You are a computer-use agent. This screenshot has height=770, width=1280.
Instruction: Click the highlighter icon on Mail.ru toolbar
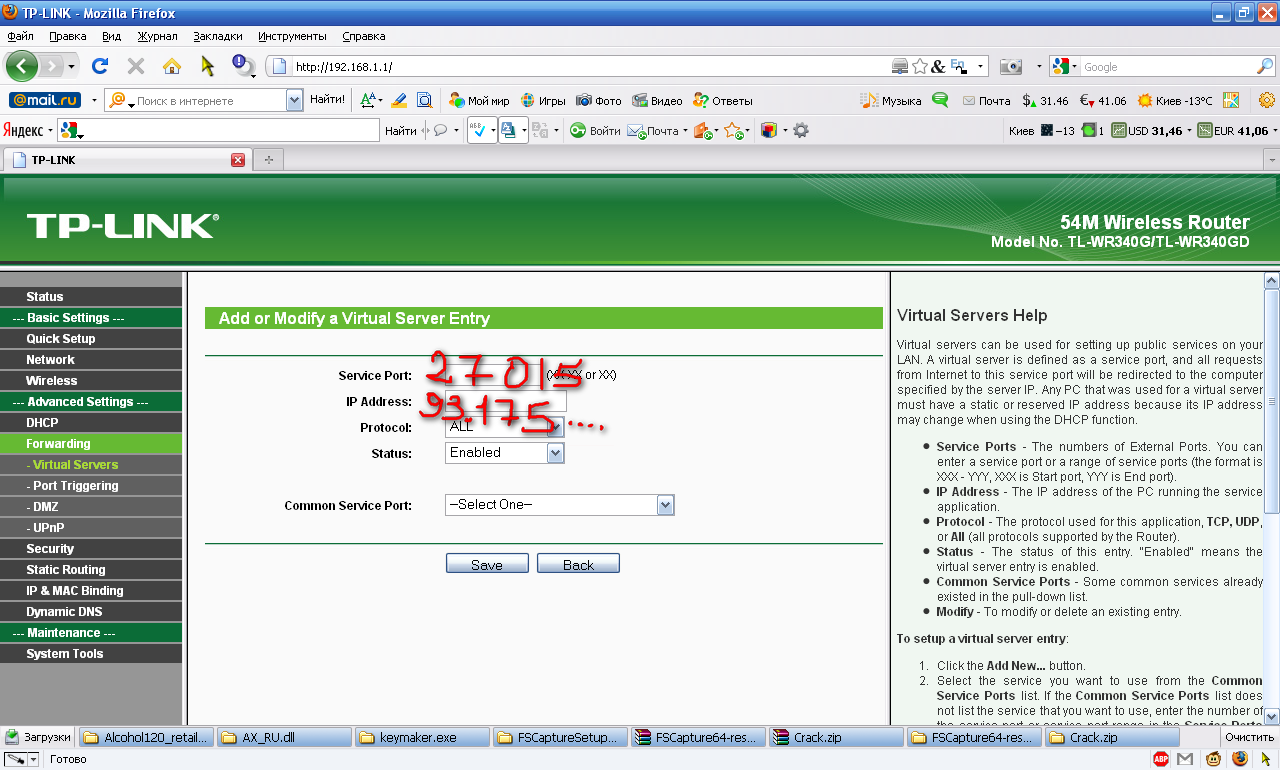398,100
